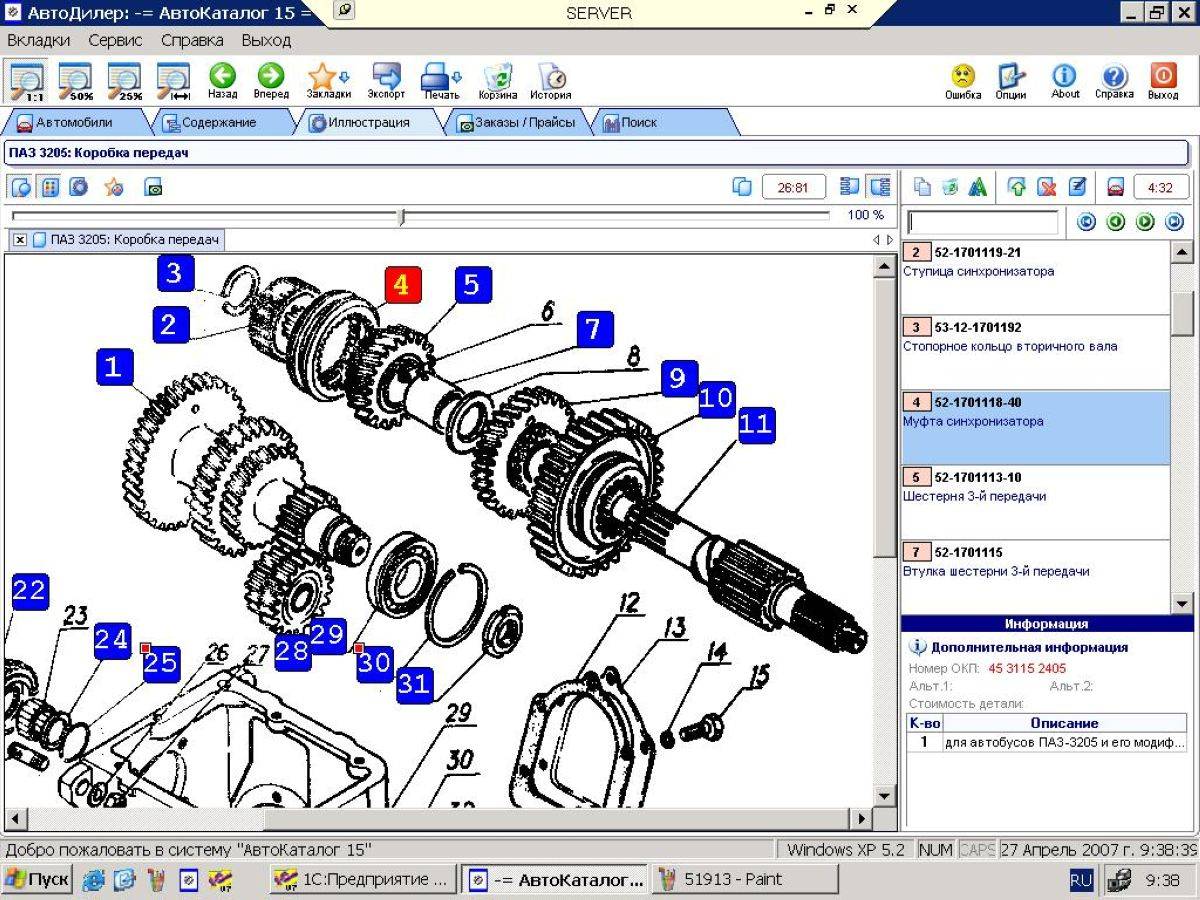
Task: Select part 52-1701119-21 Ступица синхронизатора
Action: coord(1036,277)
